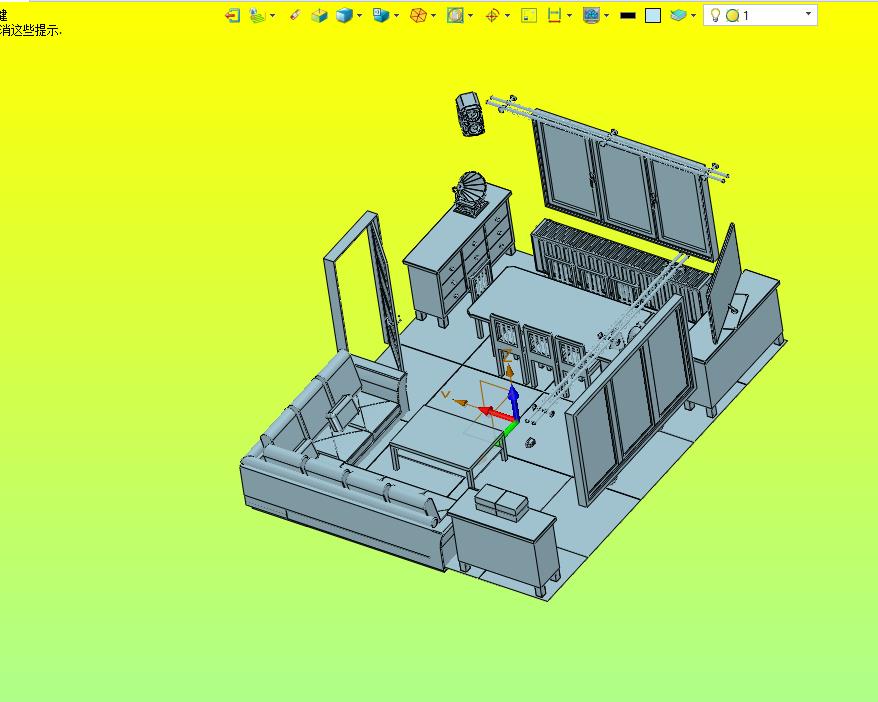Click the orange target snap point icon
Screen dimensions: 878x702
coord(492,15)
